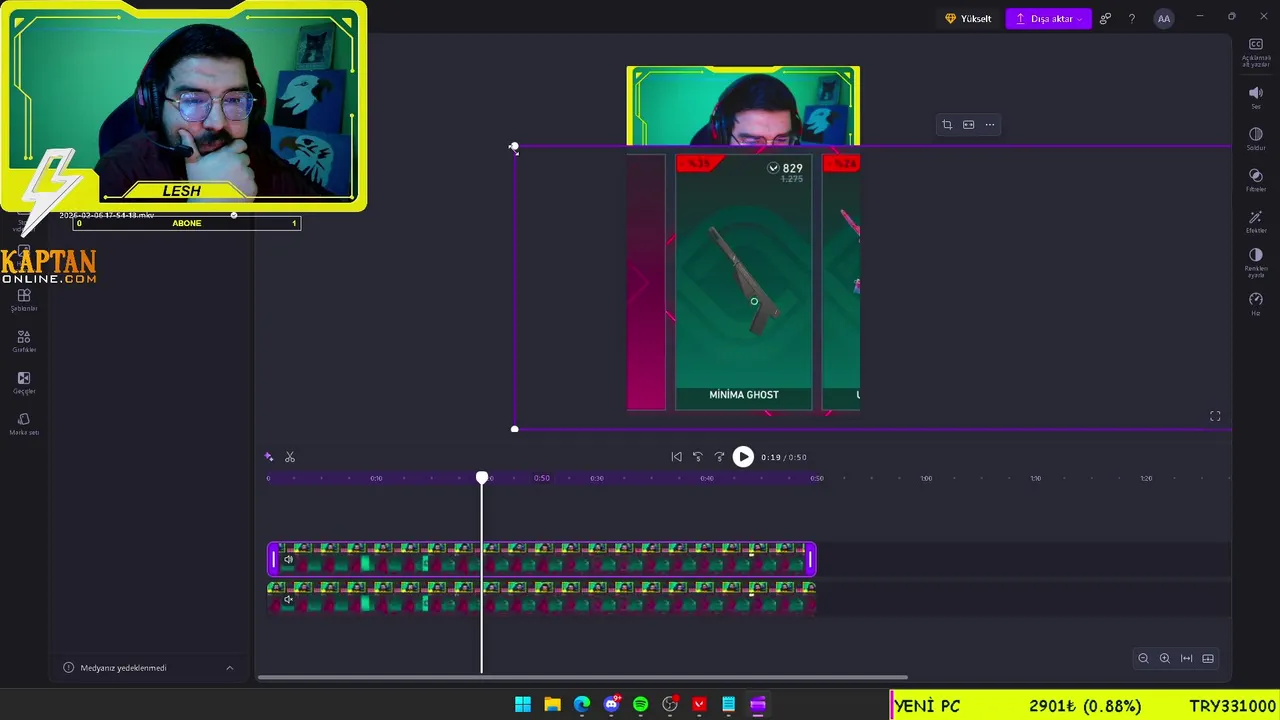The image size is (1280, 720).
Task: Expand the Medyanız yedeklenmedi backup notice
Action: 229,668
